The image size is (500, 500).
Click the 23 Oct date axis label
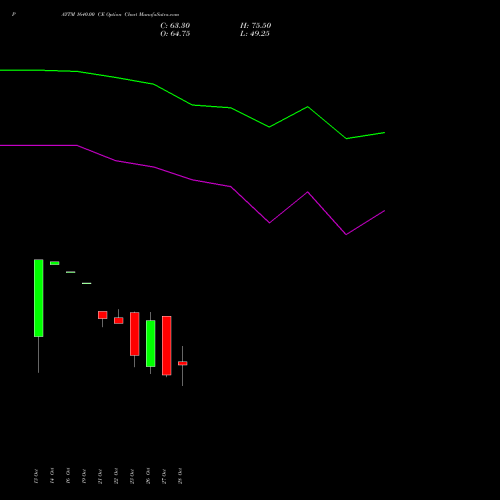pos(132,476)
